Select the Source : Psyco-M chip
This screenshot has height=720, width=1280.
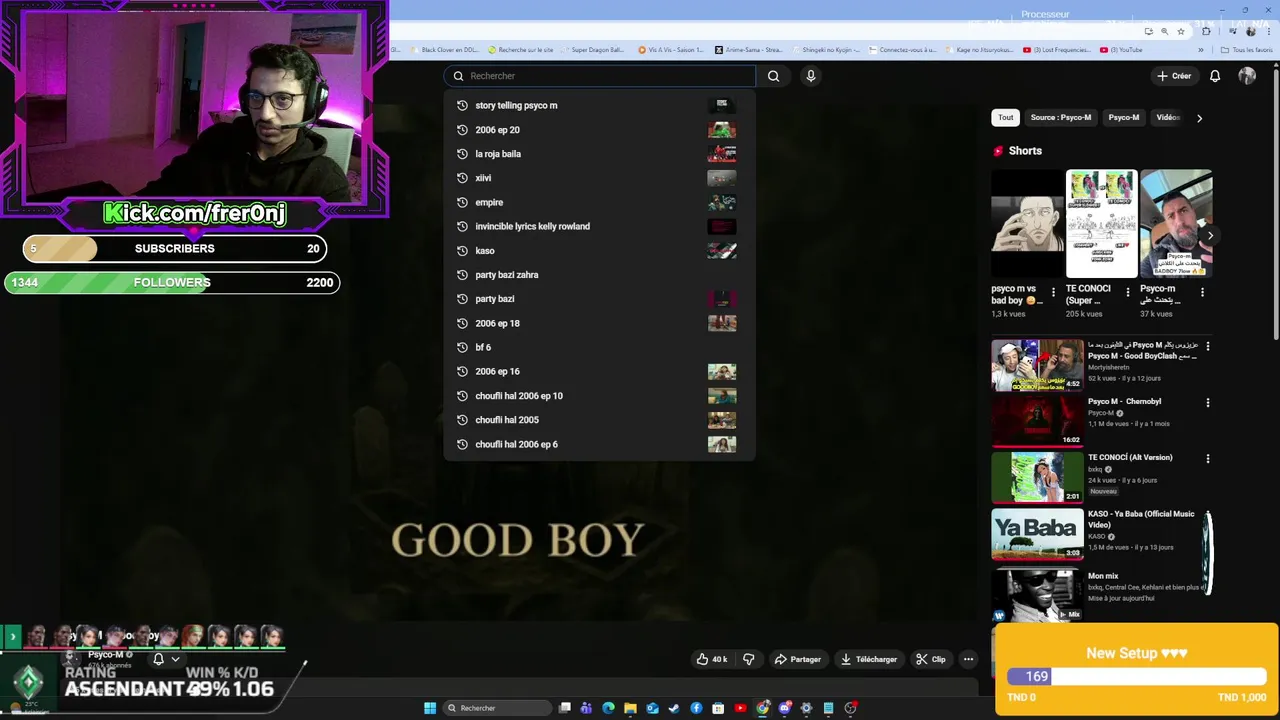tap(1061, 118)
